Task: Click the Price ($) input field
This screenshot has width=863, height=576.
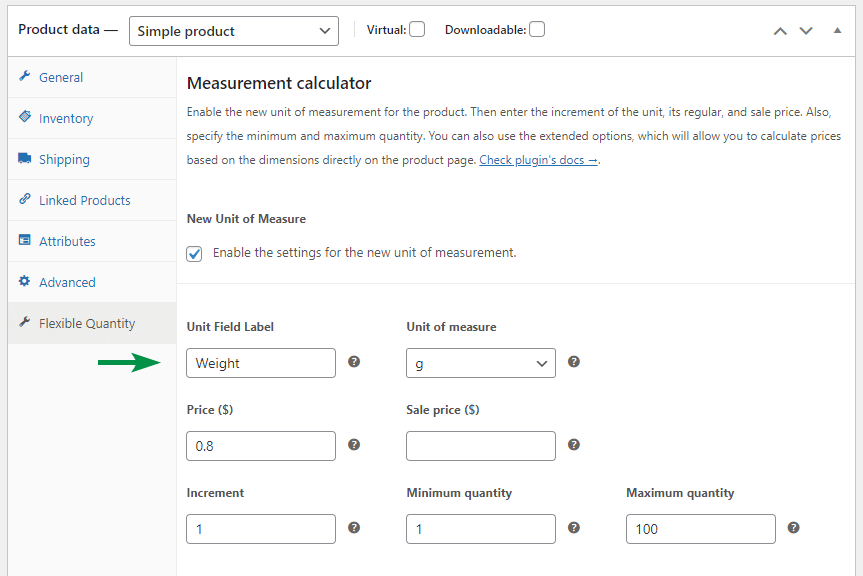Action: pyautogui.click(x=261, y=446)
